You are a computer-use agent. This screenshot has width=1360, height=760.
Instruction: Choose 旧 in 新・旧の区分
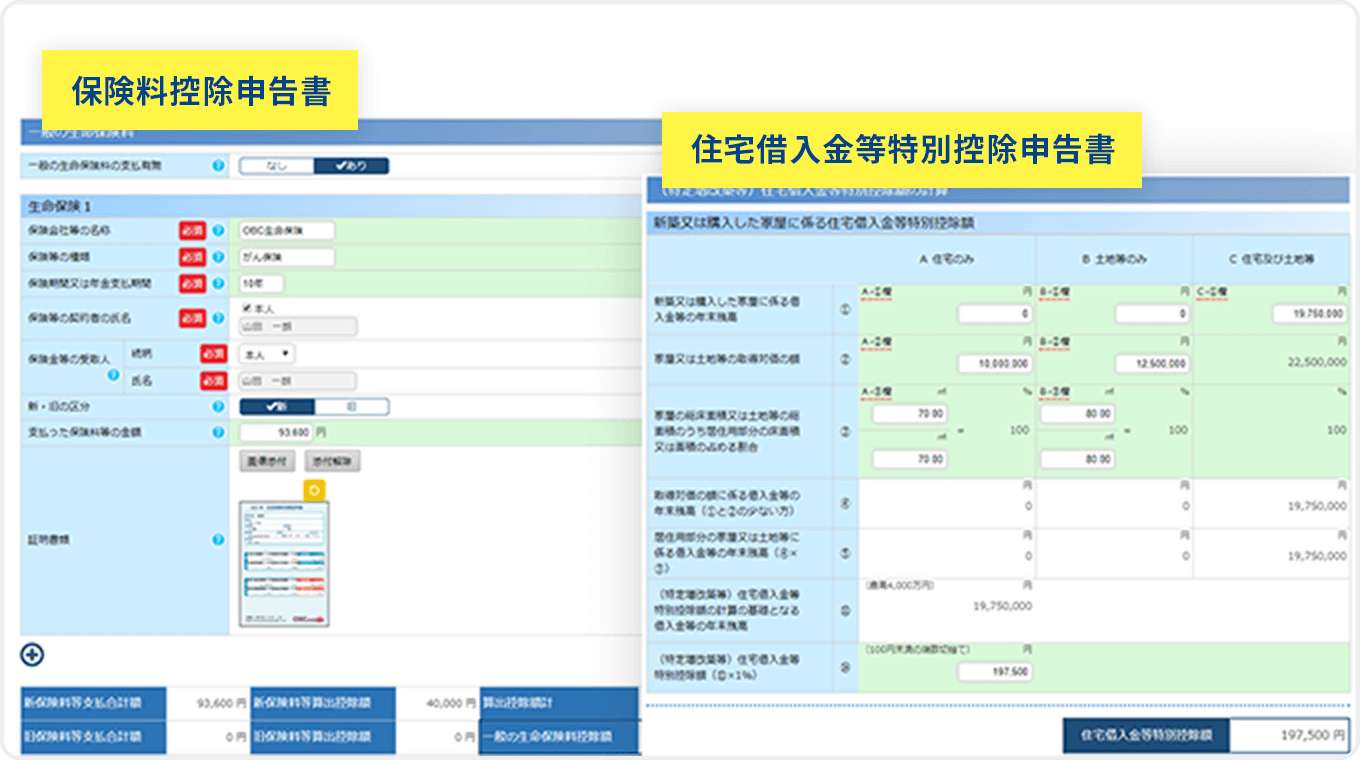351,407
